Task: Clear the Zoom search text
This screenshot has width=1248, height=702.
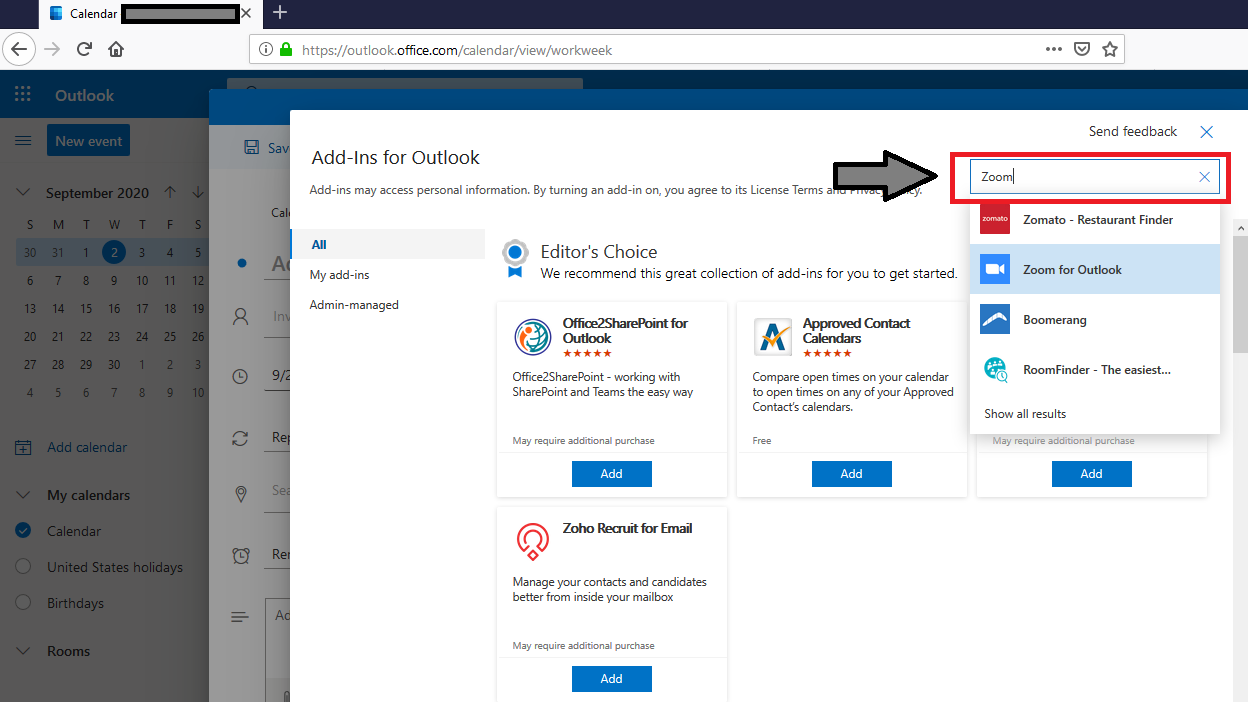Action: tap(1204, 177)
